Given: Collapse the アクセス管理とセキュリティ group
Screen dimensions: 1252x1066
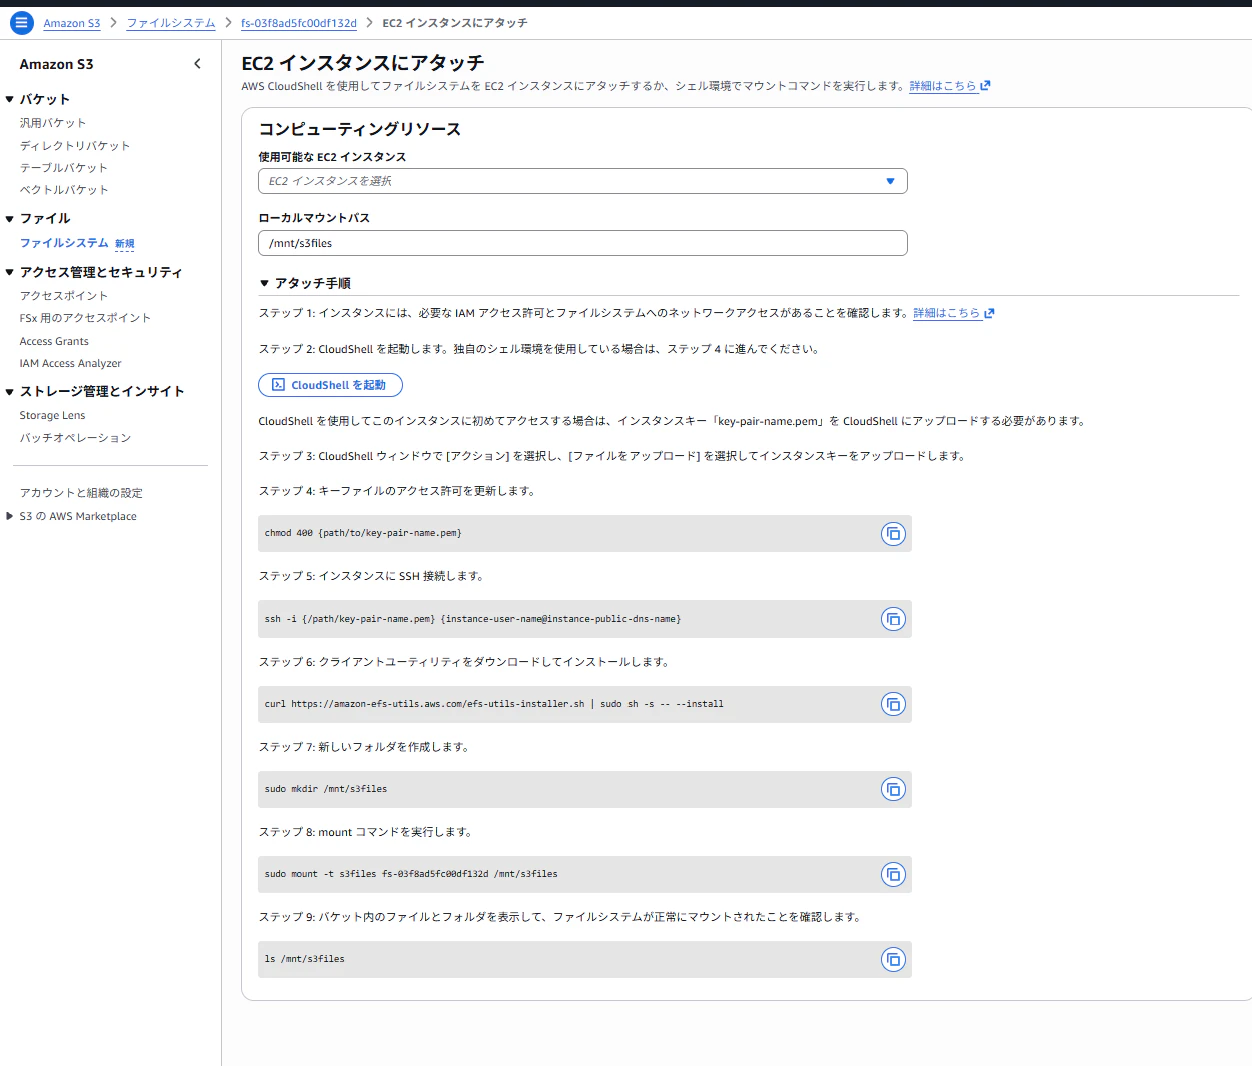Looking at the screenshot, I should tap(10, 272).
